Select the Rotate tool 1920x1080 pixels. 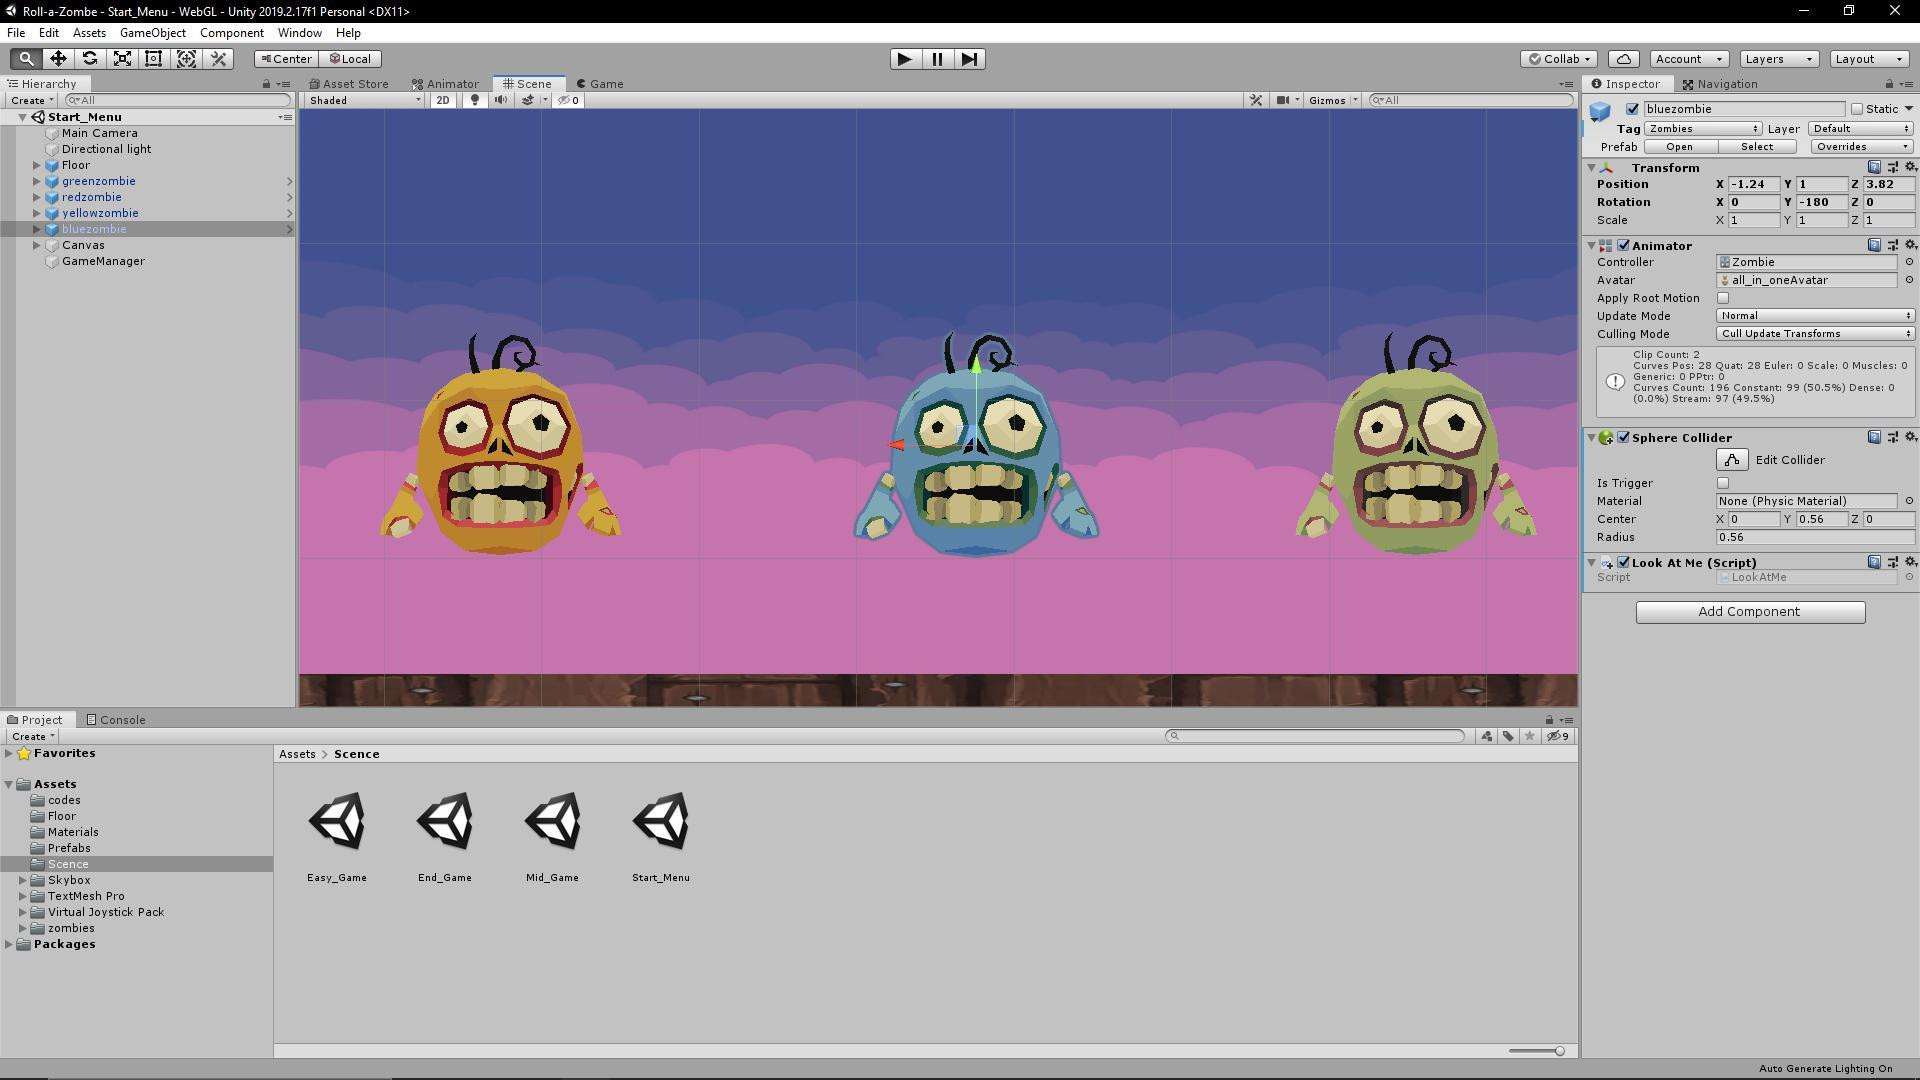point(90,59)
